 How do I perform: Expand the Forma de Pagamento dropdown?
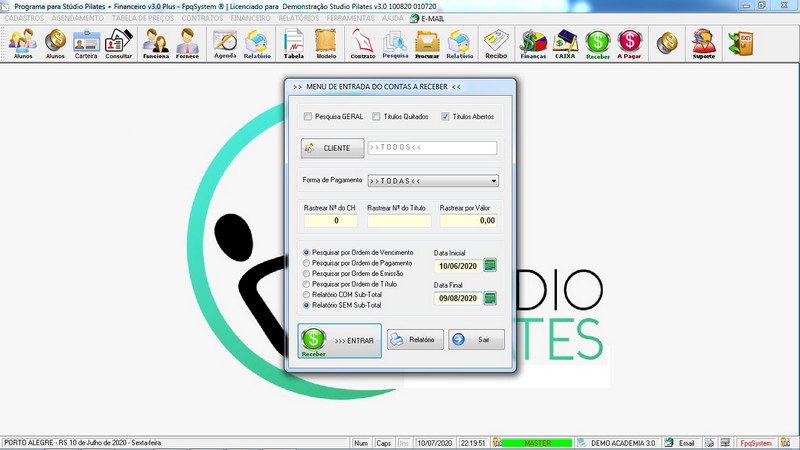tap(493, 181)
